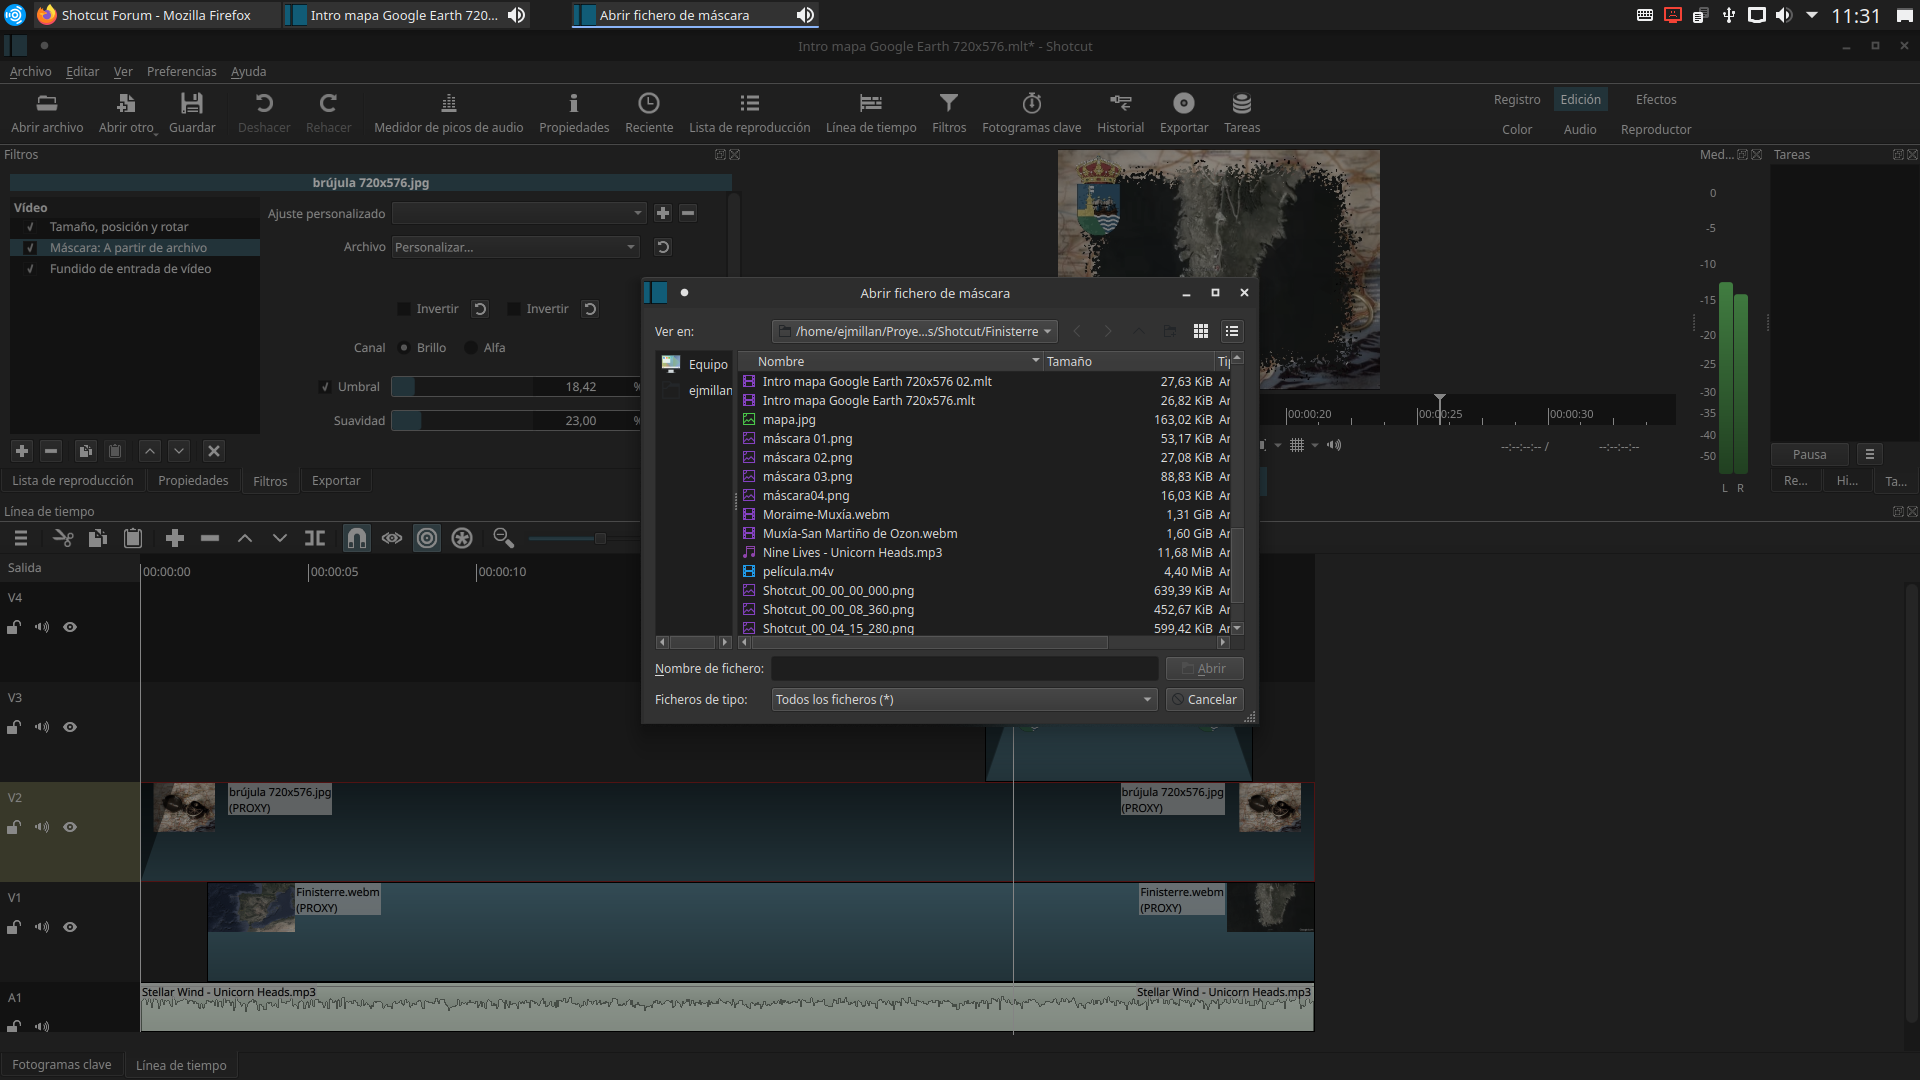
Task: Open the system tray dropdown arrow
Action: click(x=1812, y=15)
